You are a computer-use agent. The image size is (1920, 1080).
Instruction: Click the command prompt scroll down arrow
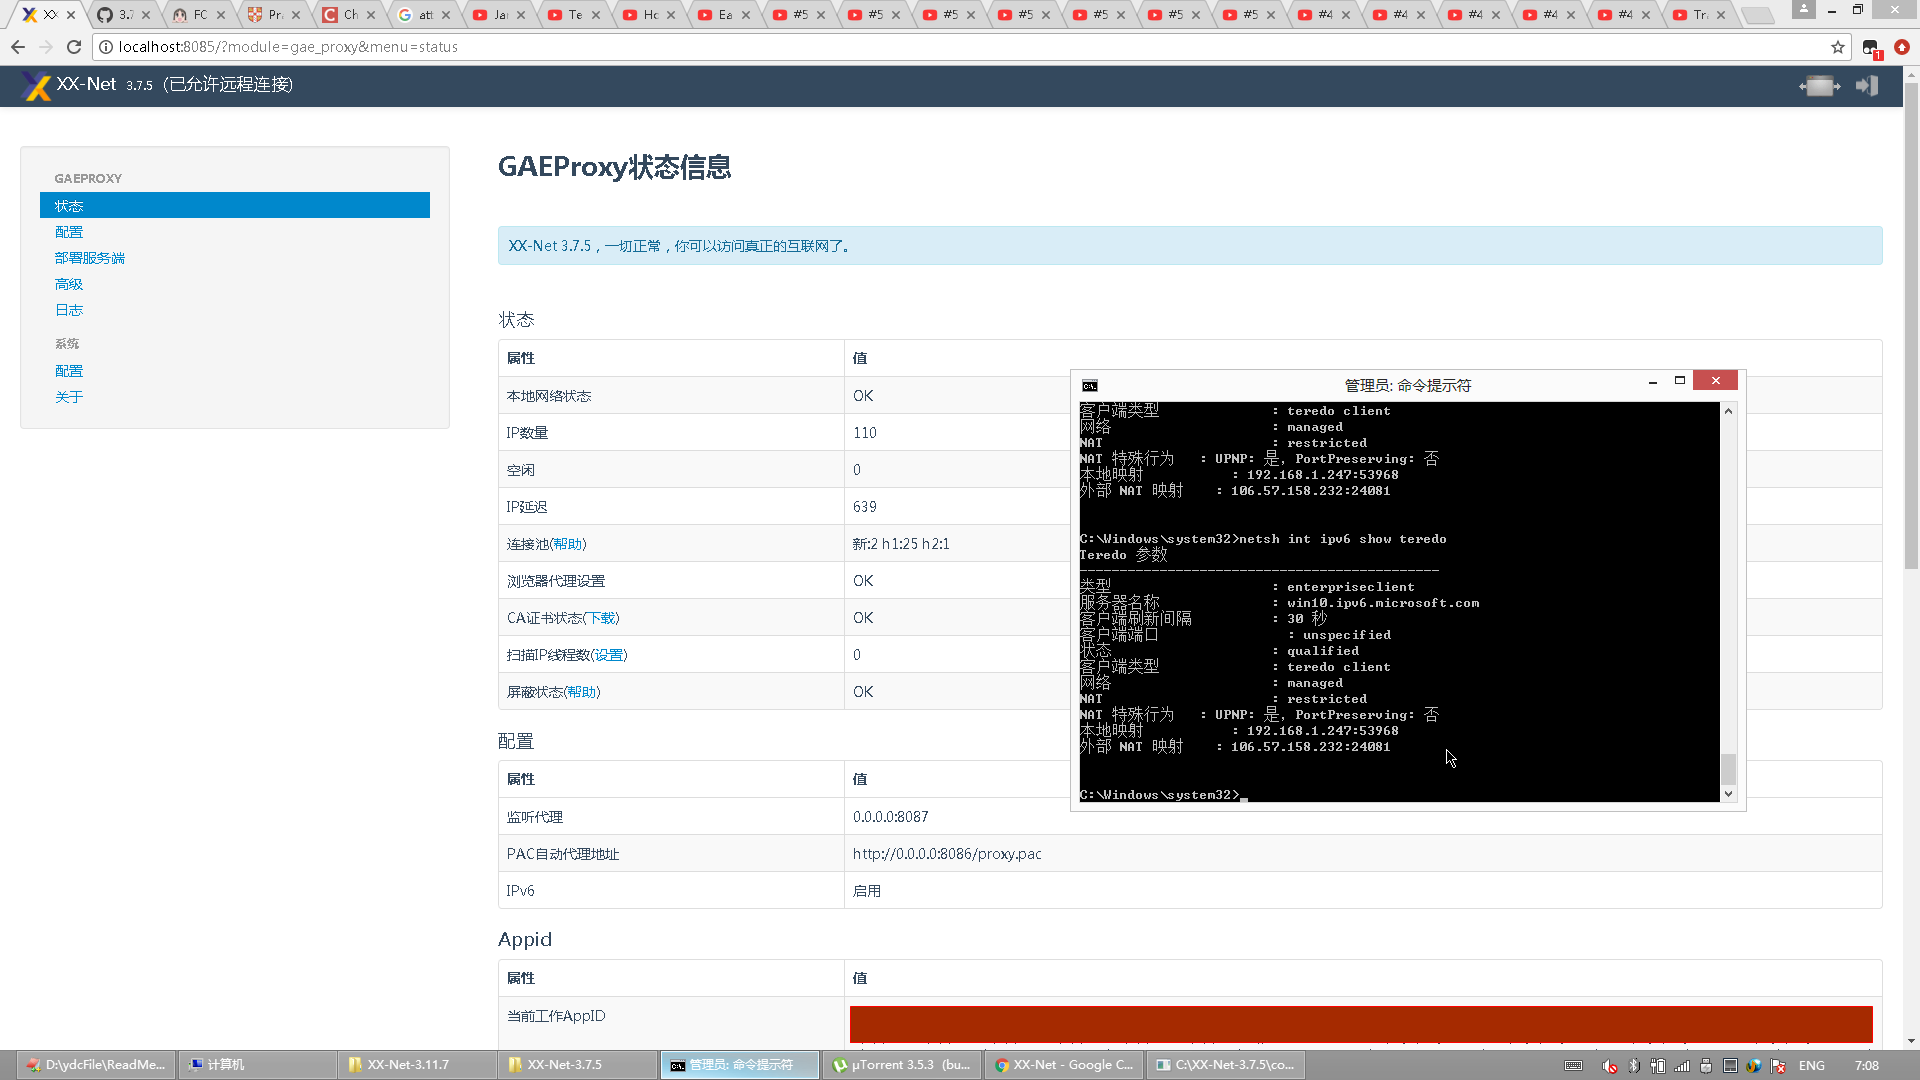1728,793
